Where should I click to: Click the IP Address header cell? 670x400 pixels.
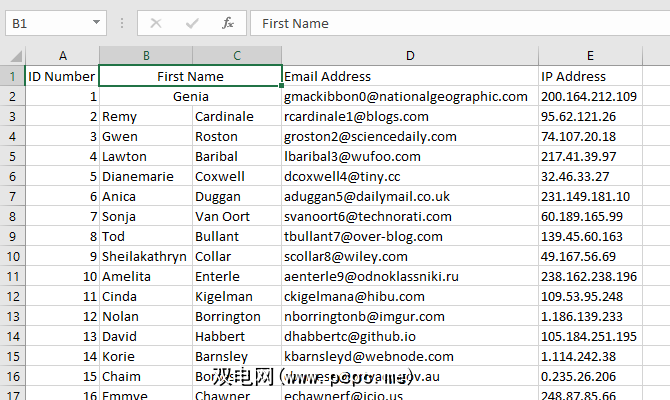tap(590, 76)
